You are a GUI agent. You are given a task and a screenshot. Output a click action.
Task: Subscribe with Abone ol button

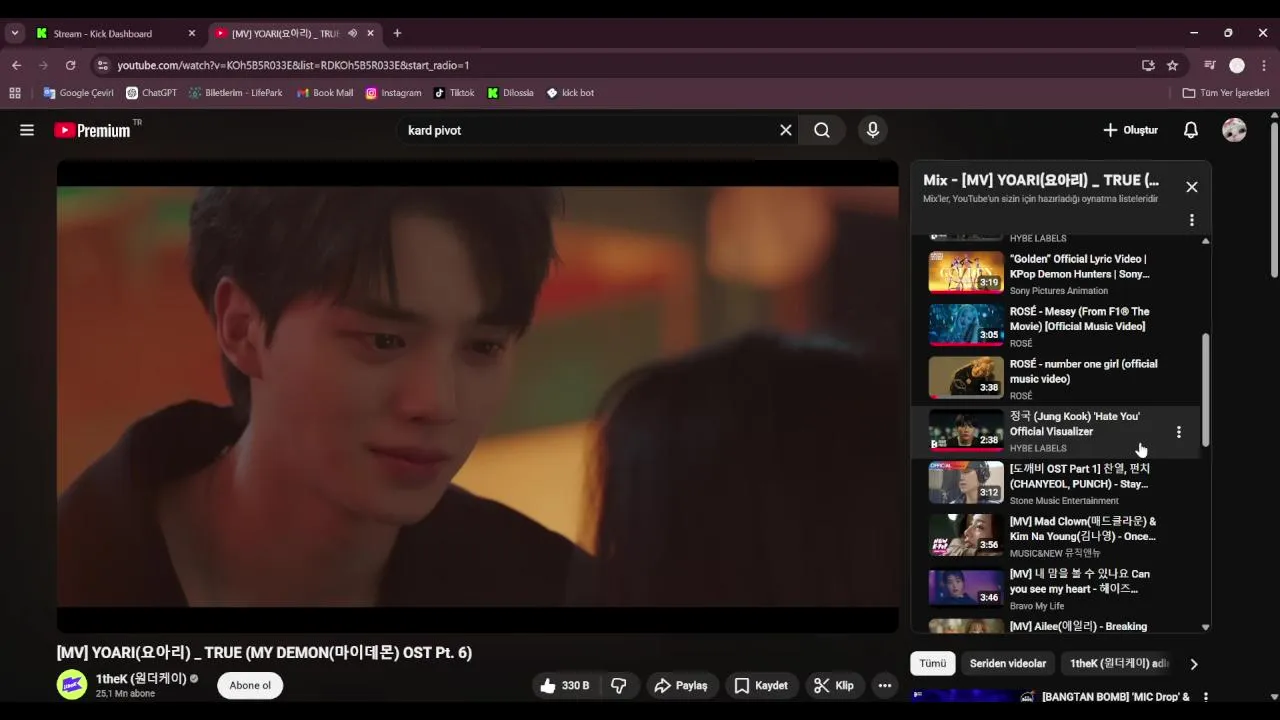tap(250, 685)
